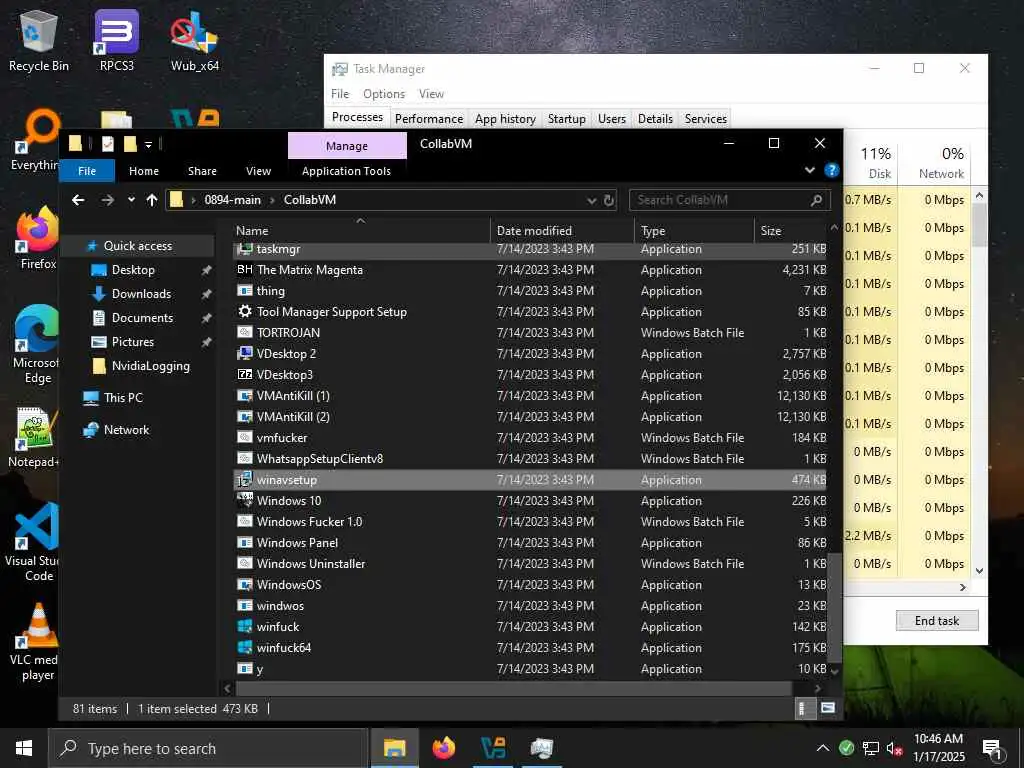
Task: Click End task in Task Manager
Action: point(937,620)
